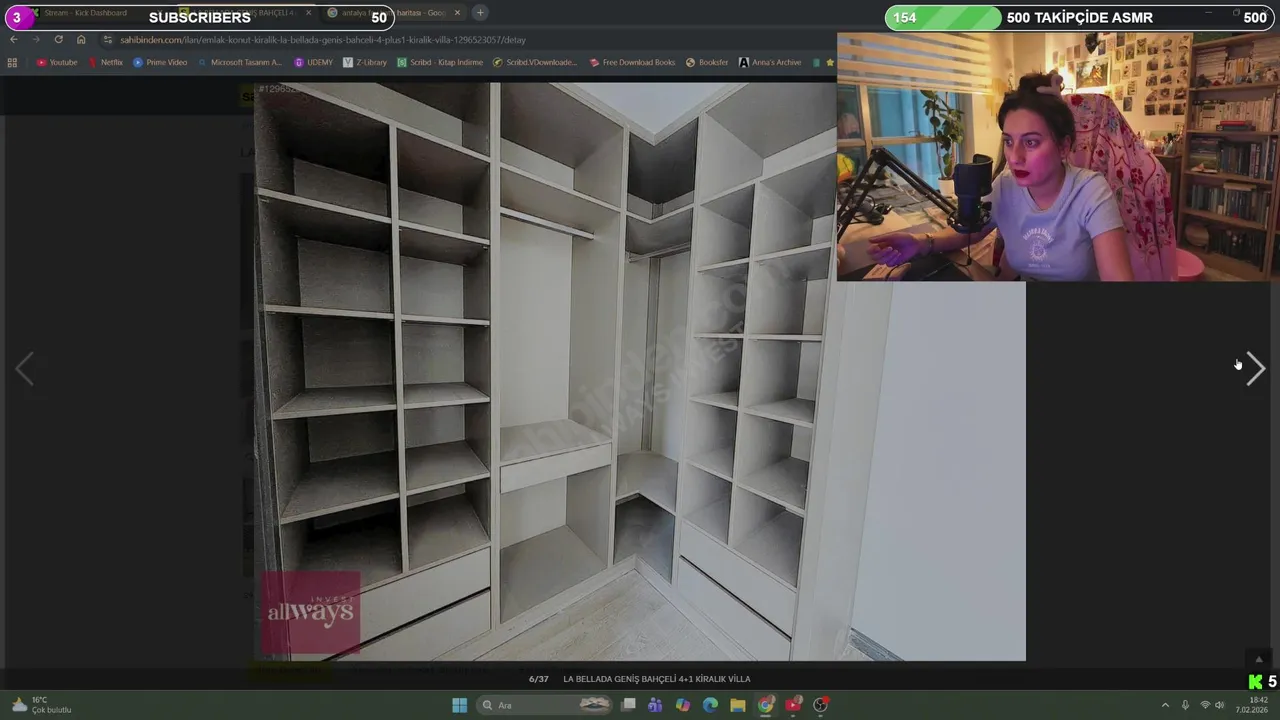
Task: Go to the previous gallery photo arrow
Action: [x=24, y=369]
